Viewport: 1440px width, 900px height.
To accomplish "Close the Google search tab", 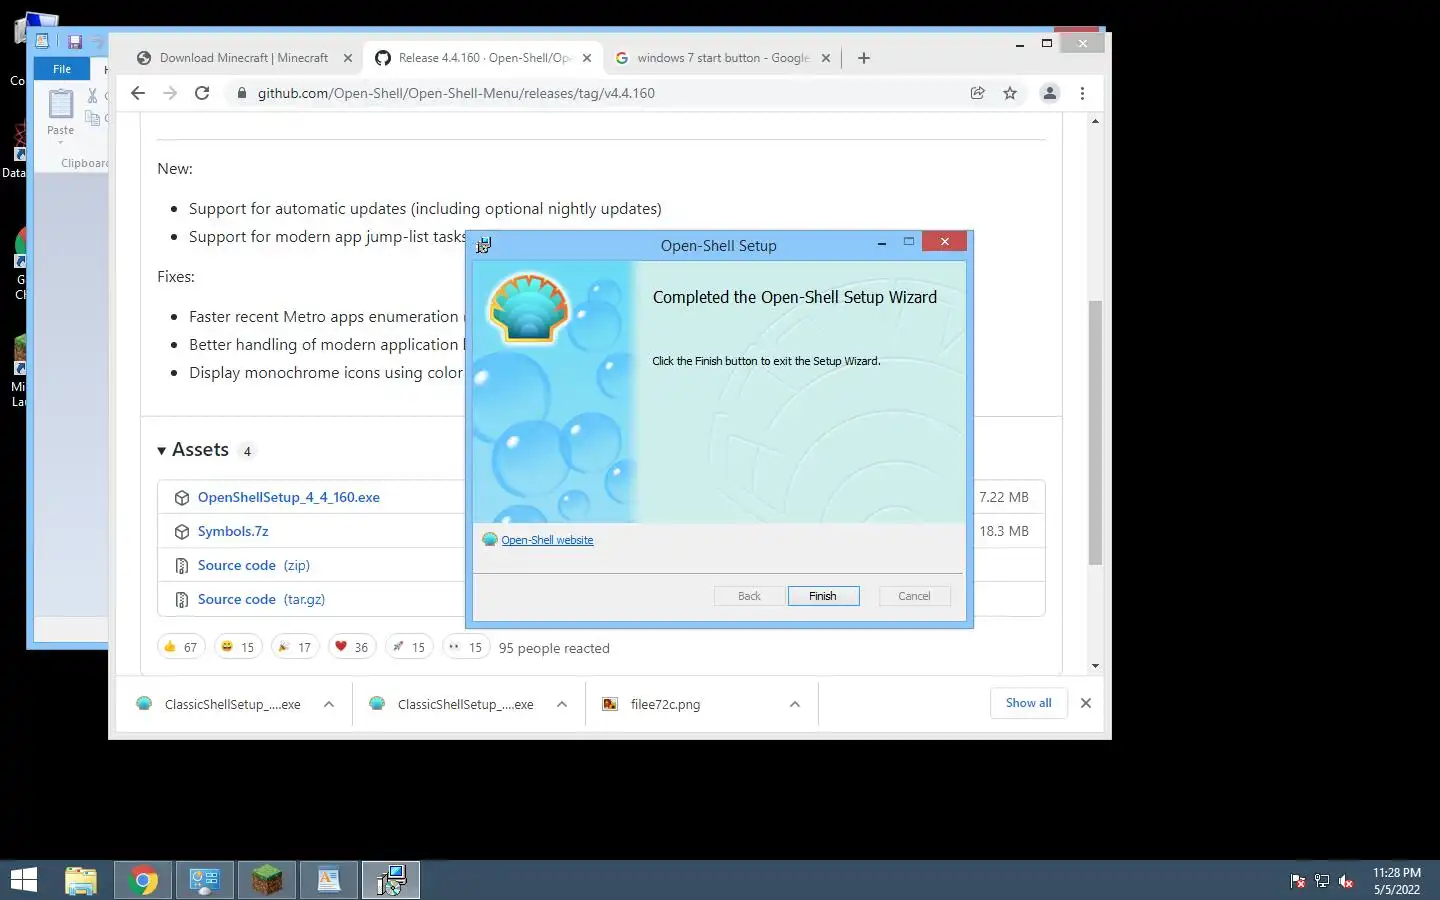I will click(x=826, y=58).
